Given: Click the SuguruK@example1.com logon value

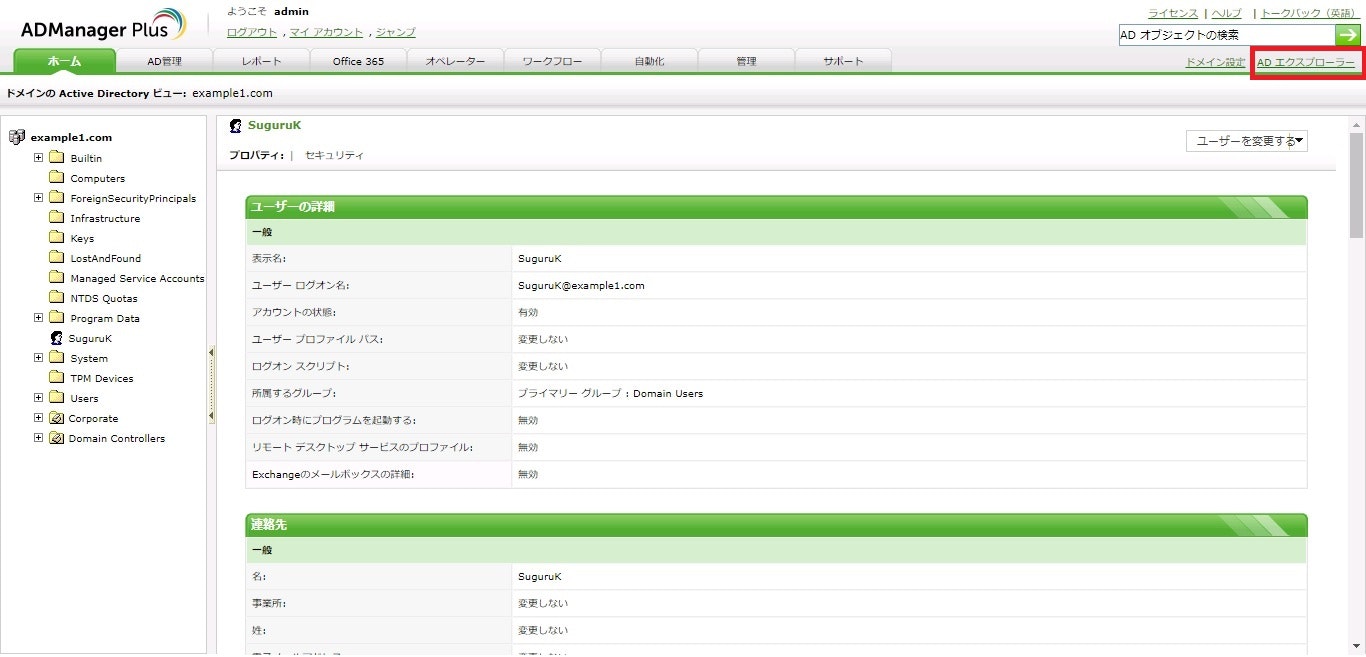Looking at the screenshot, I should (x=581, y=285).
